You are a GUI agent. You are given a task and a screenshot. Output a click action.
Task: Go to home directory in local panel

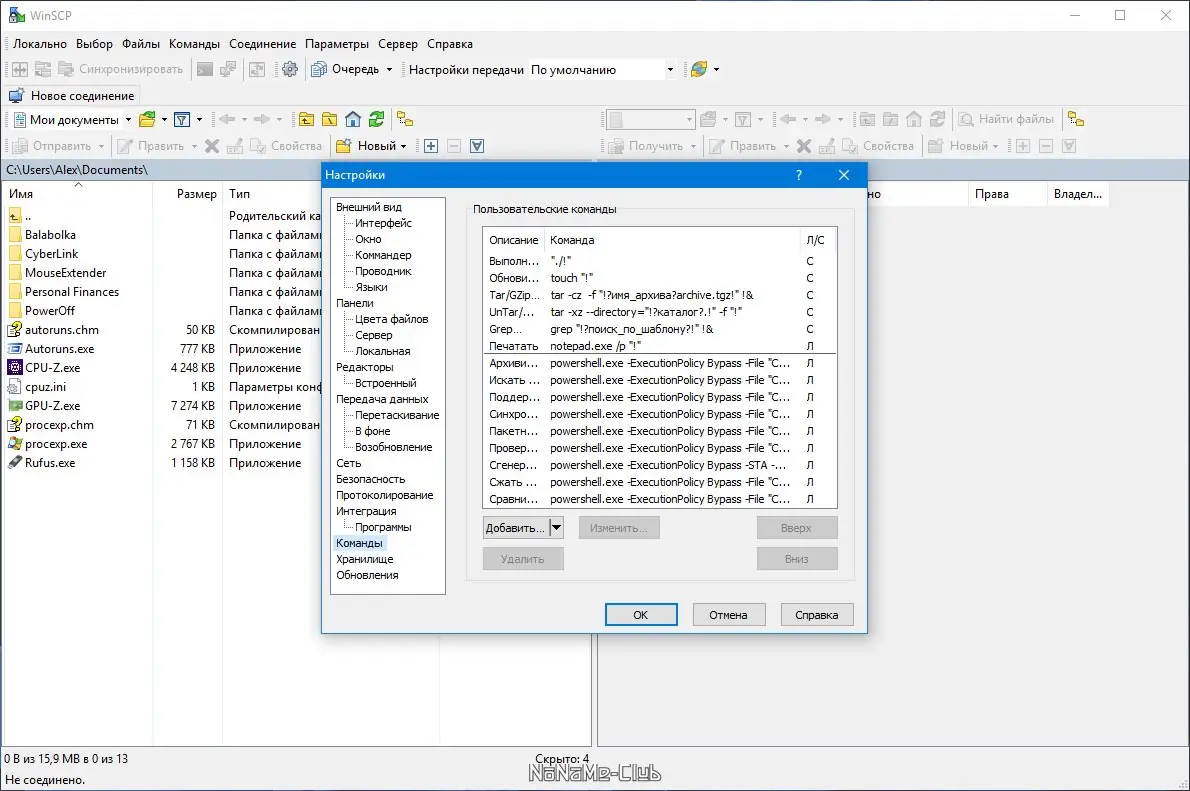[353, 119]
